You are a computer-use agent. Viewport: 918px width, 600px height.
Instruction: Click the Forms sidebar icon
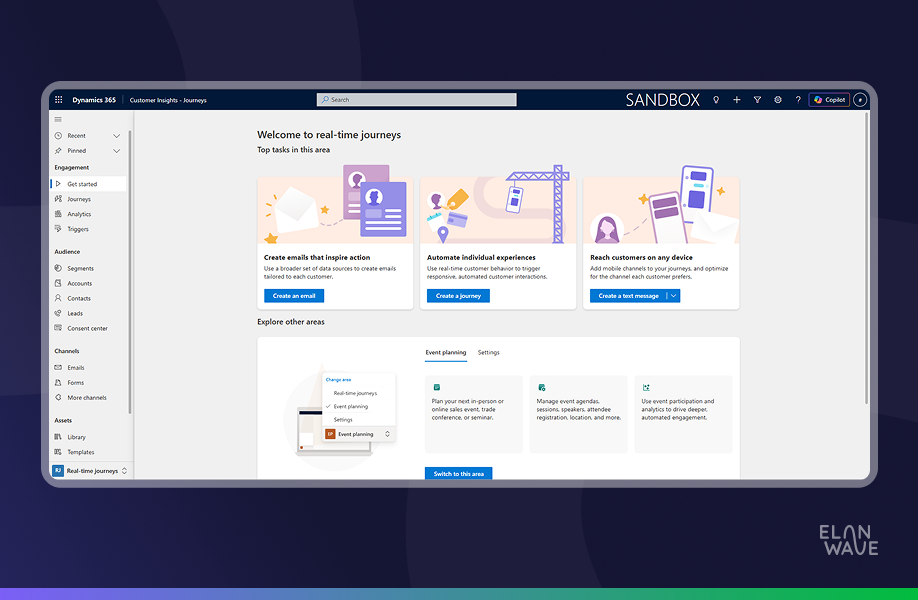pos(58,382)
